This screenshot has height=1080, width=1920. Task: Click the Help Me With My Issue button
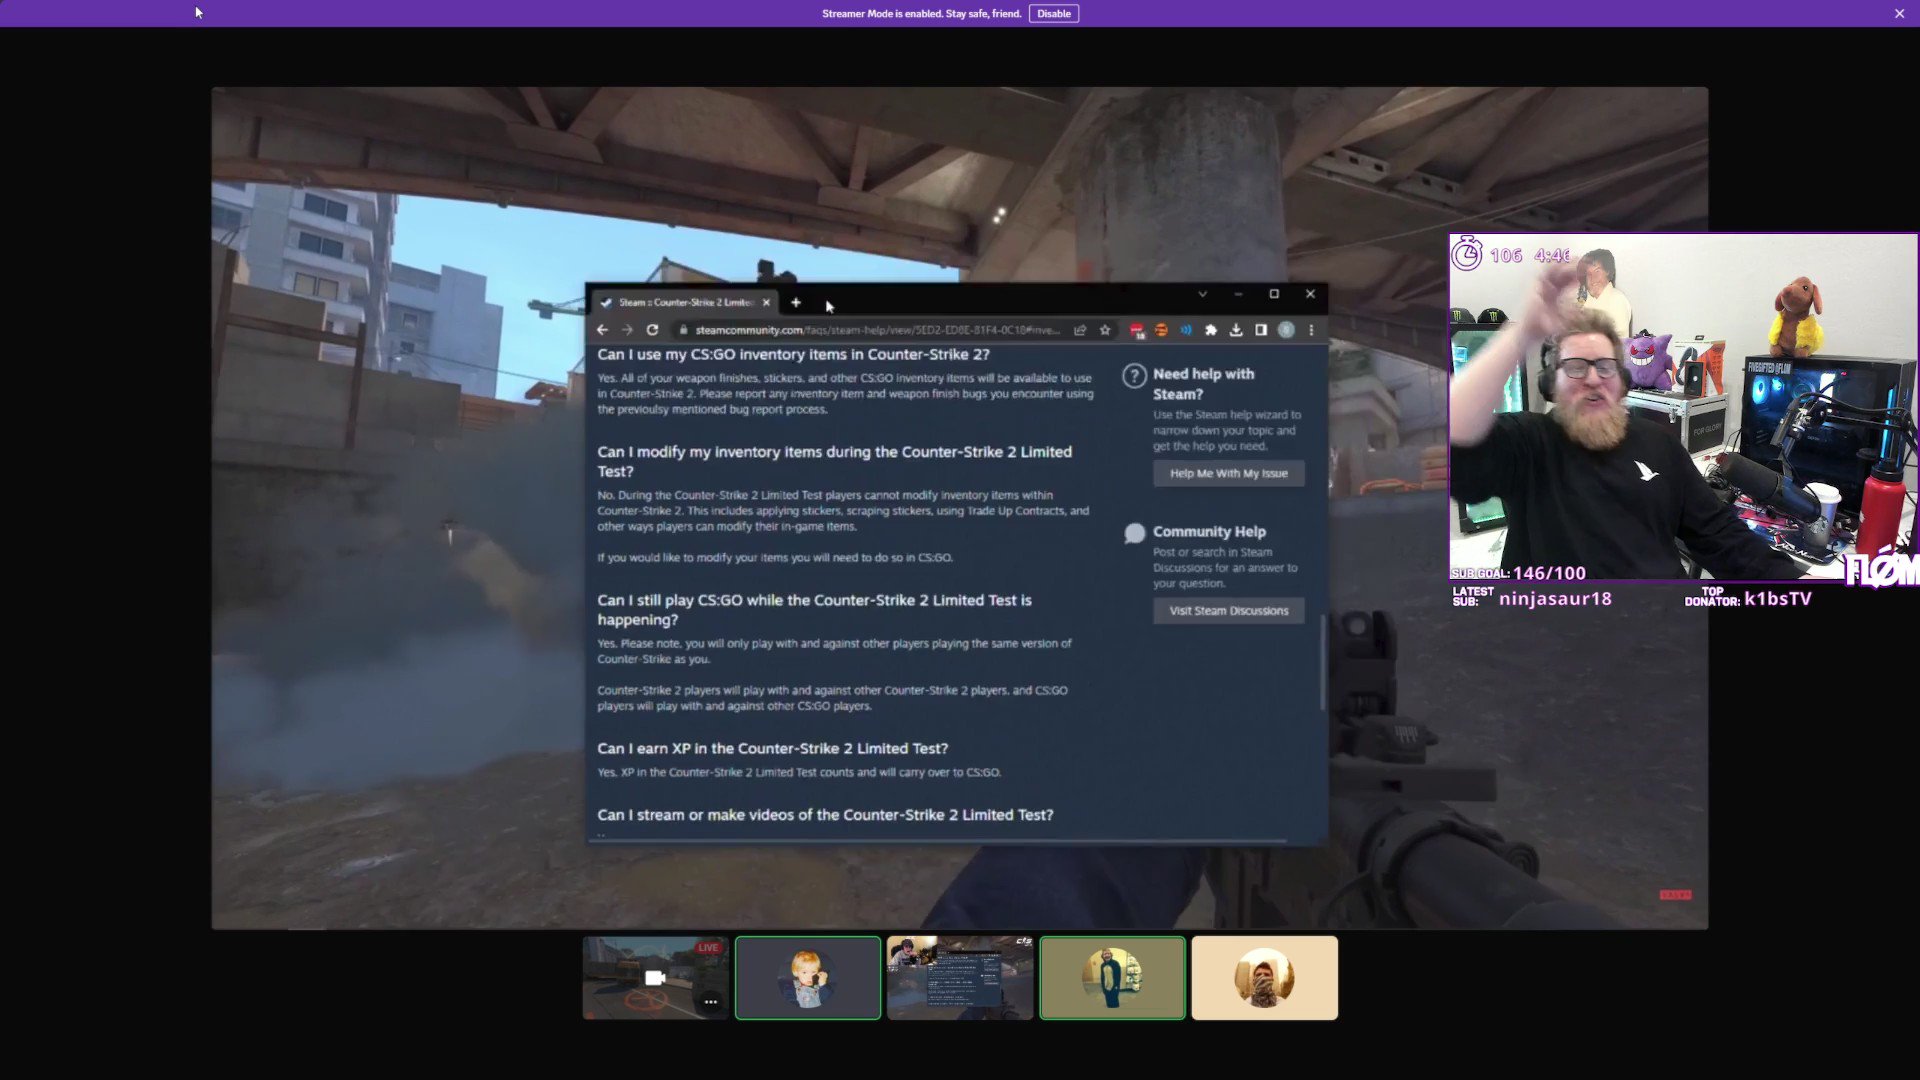click(x=1228, y=473)
